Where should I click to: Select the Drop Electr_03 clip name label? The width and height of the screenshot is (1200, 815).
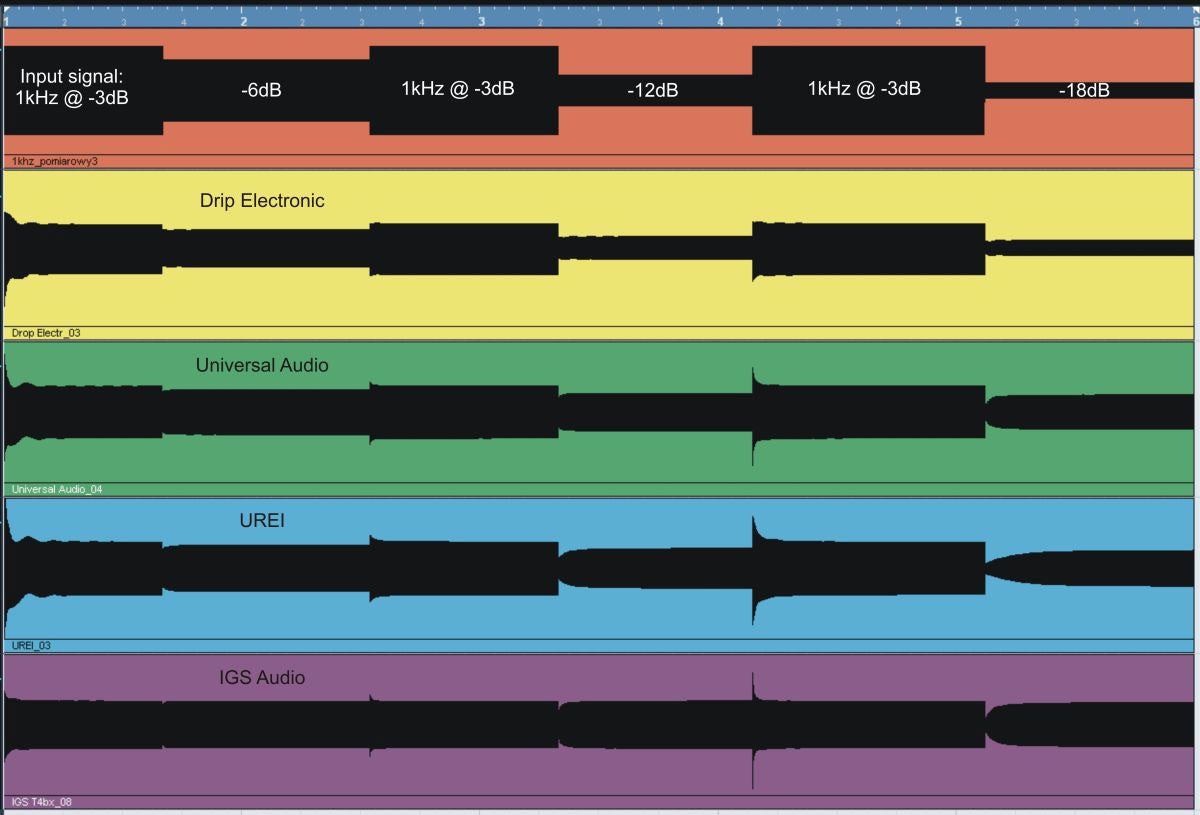point(46,333)
